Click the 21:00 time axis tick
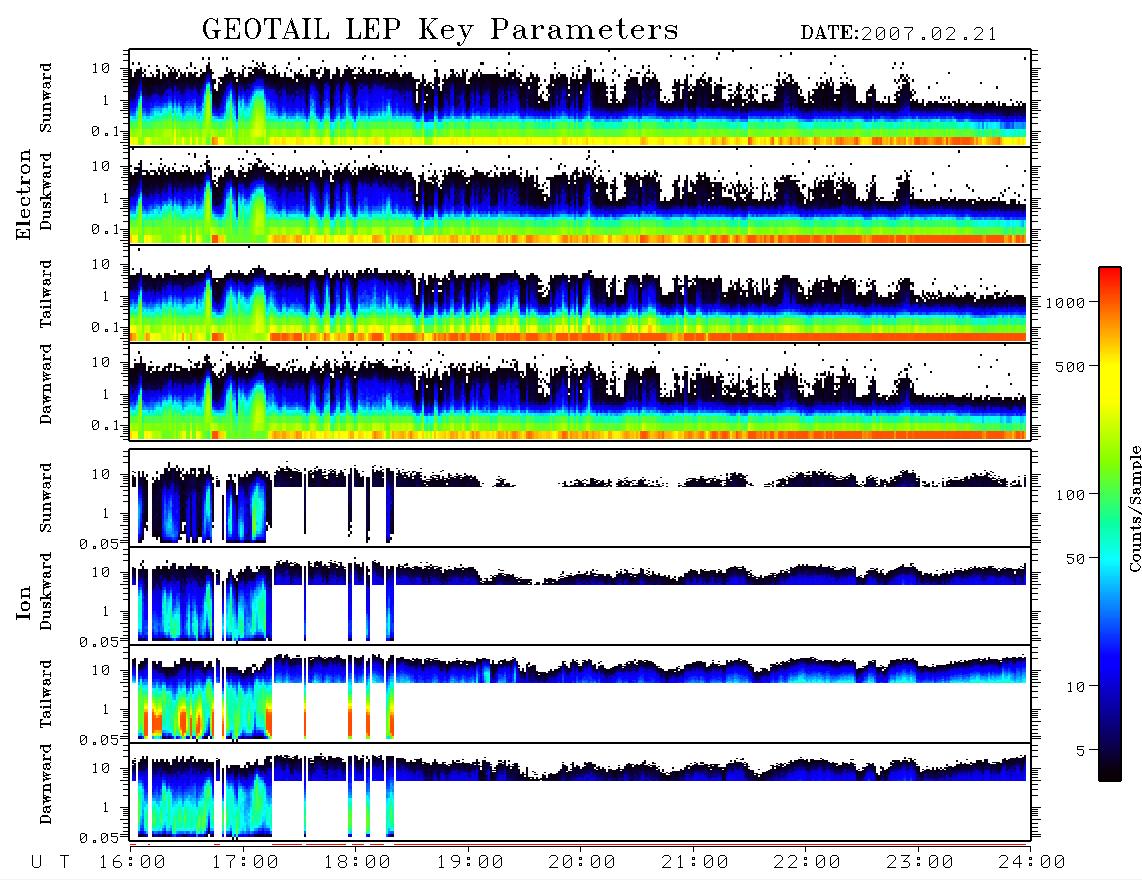 click(x=696, y=863)
